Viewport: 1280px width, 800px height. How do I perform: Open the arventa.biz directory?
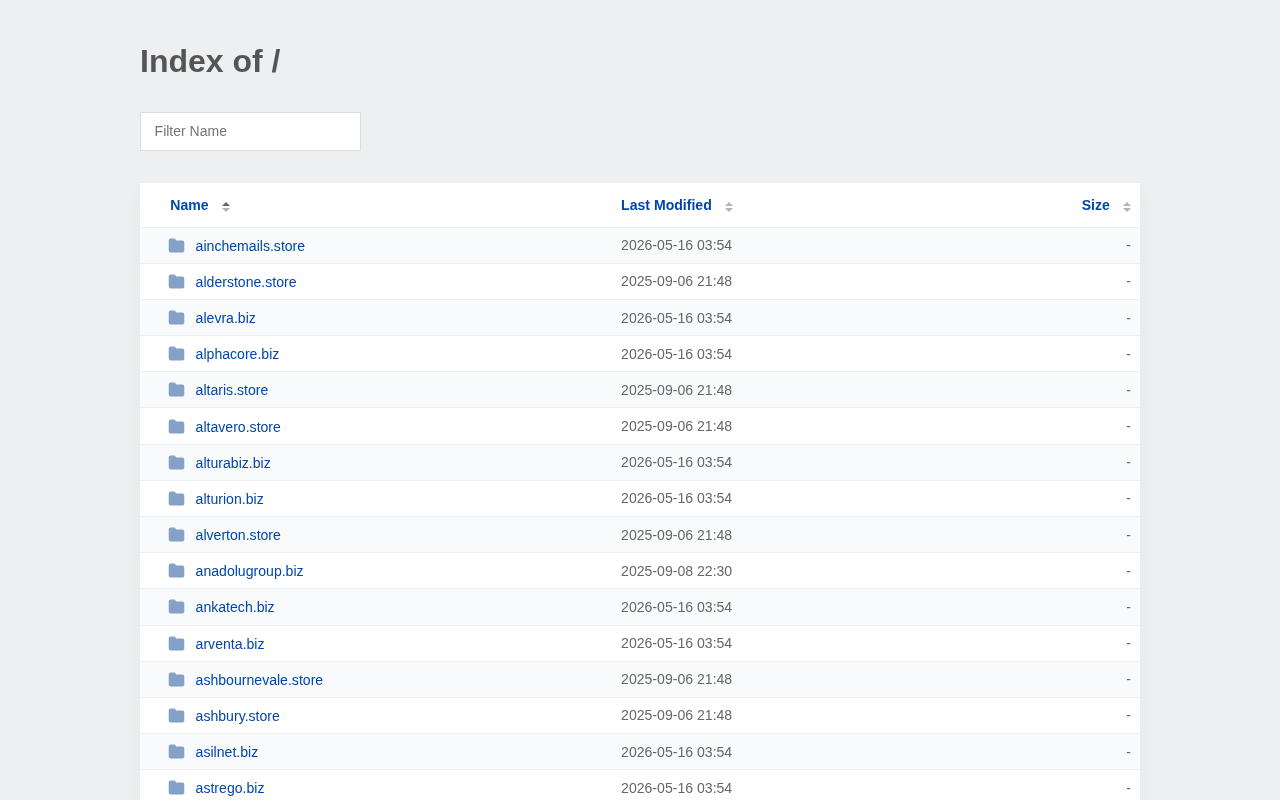[x=230, y=644]
